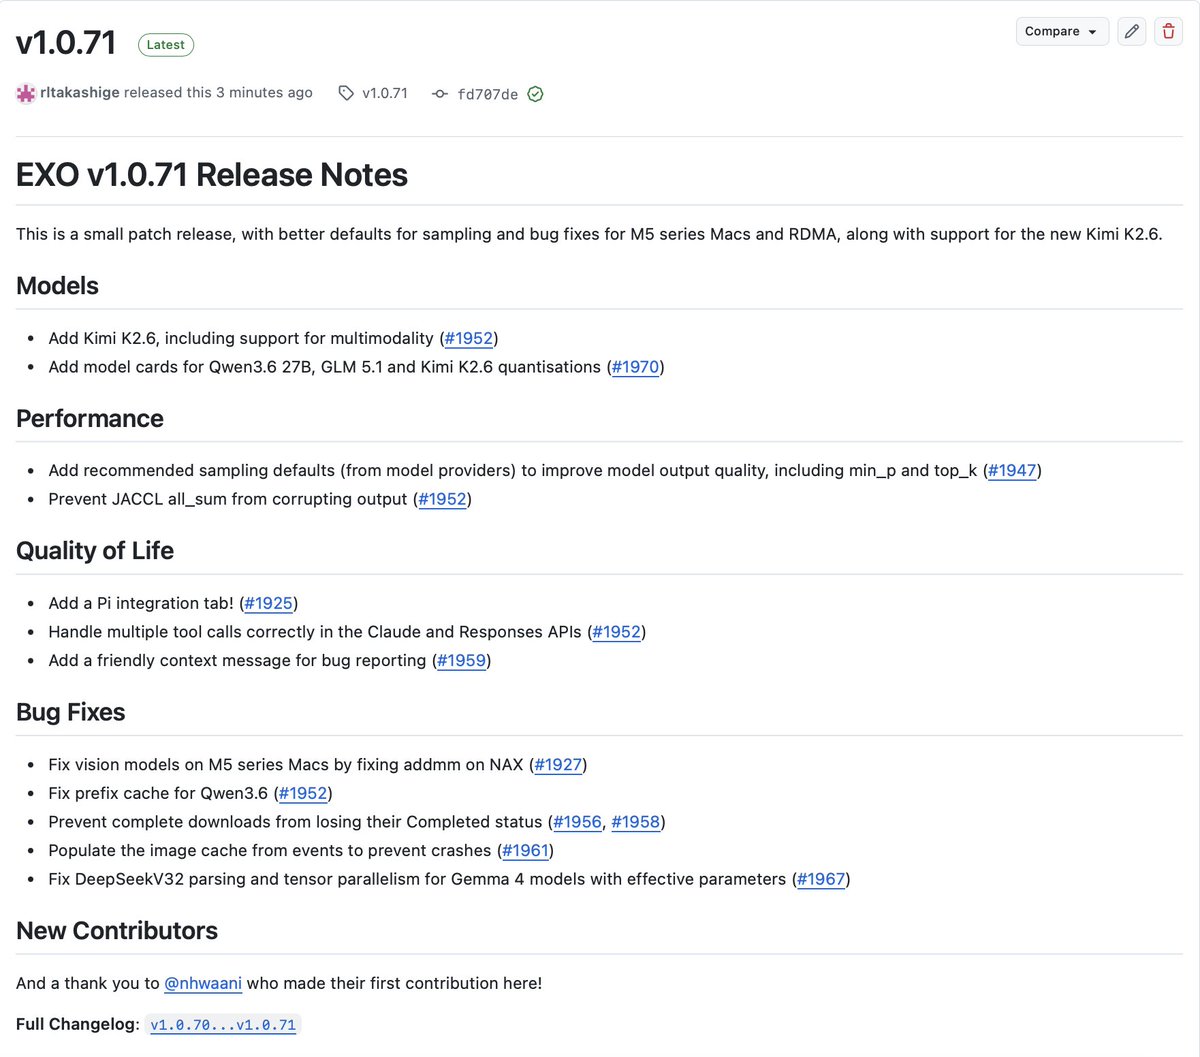Viewport: 1200px width, 1057px height.
Task: Click the red trash delete release icon
Action: click(1168, 31)
